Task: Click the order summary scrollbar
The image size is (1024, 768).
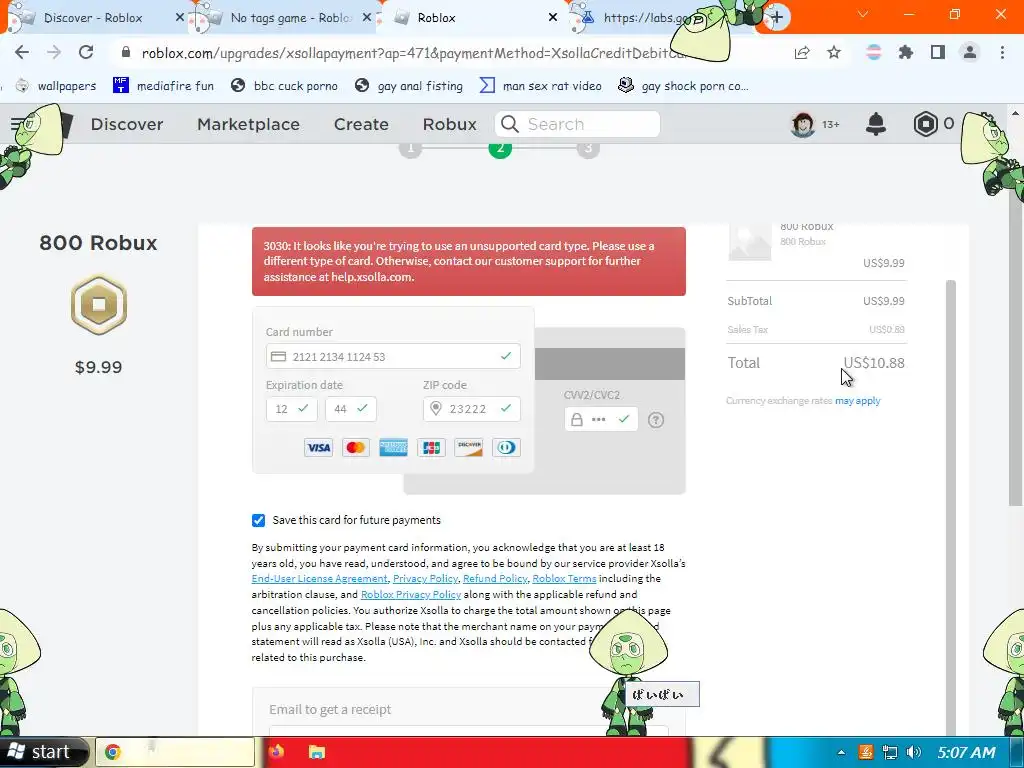Action: click(951, 509)
